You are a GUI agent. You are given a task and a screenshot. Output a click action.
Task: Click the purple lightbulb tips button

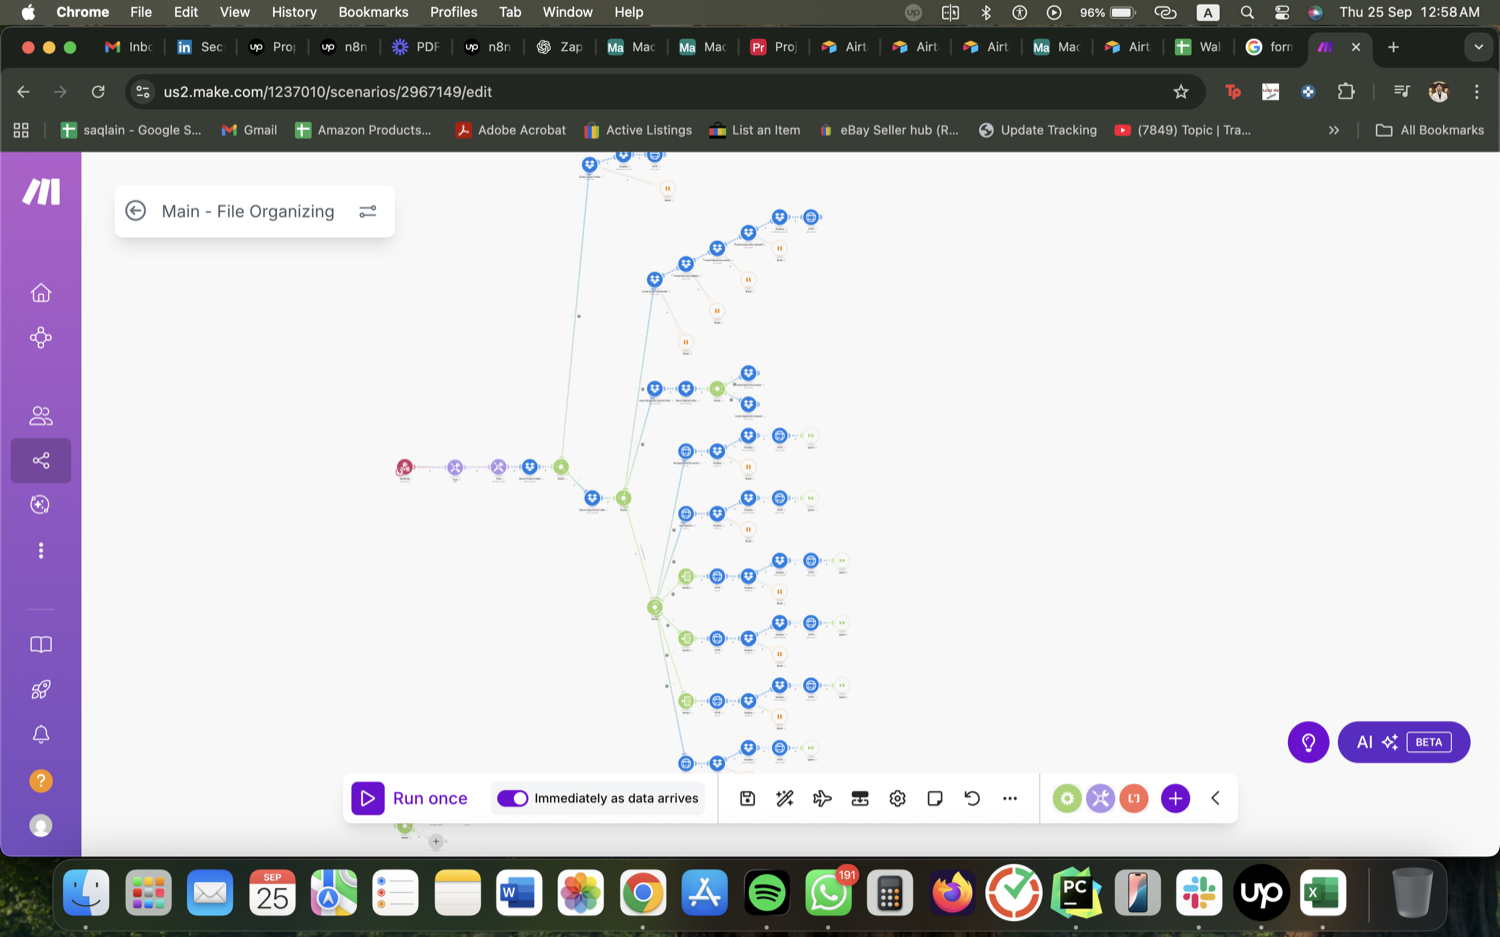coord(1308,742)
